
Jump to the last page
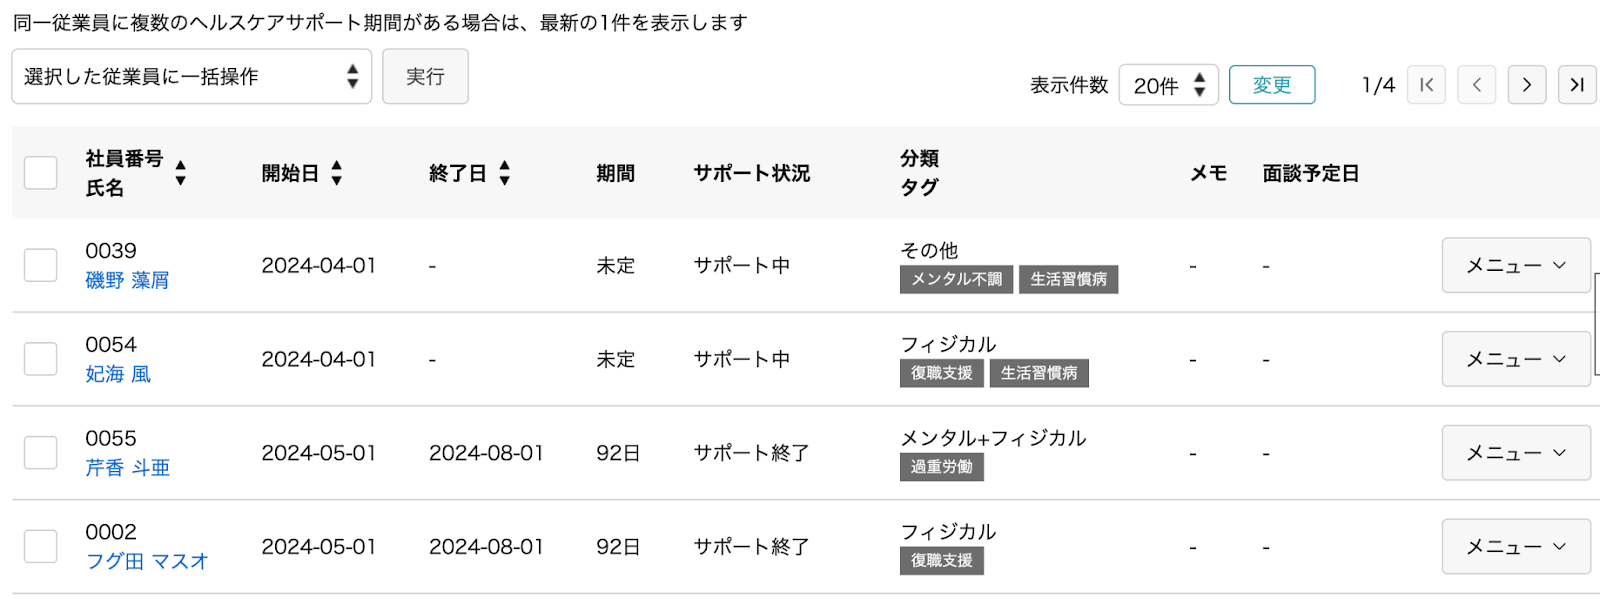click(1577, 85)
